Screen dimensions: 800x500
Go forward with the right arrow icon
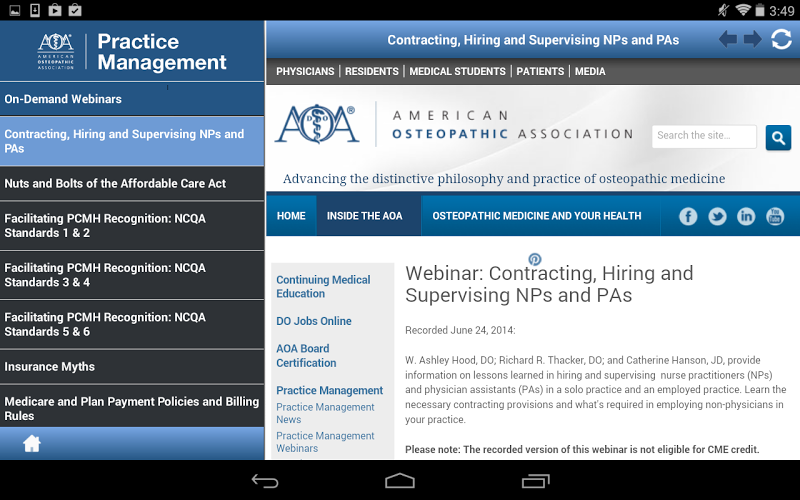[753, 39]
